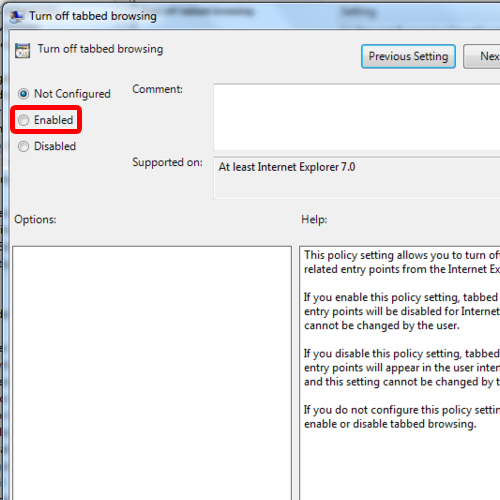The image size is (500, 500).
Task: Advance to the Next Setting
Action: click(x=482, y=56)
